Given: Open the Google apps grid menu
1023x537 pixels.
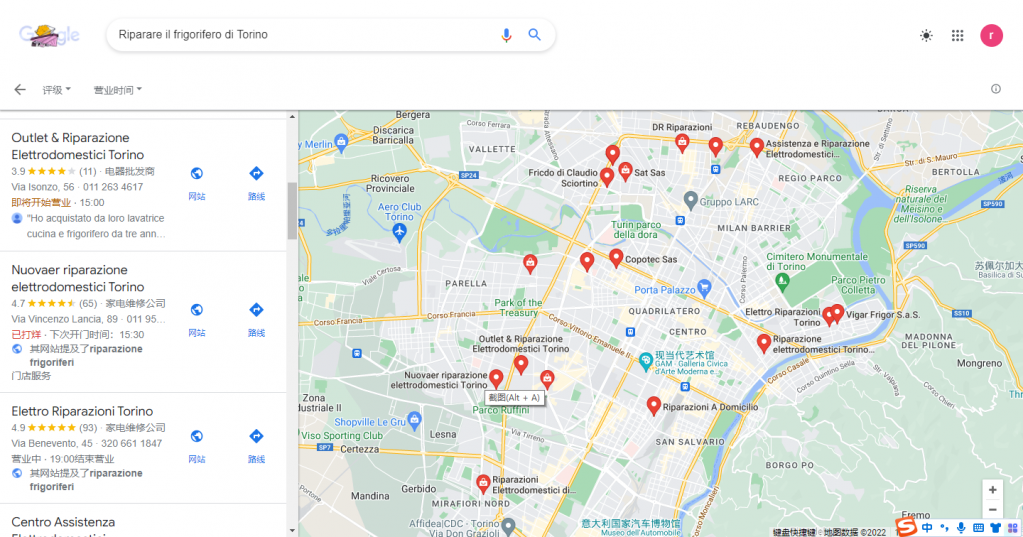Looking at the screenshot, I should (x=957, y=35).
